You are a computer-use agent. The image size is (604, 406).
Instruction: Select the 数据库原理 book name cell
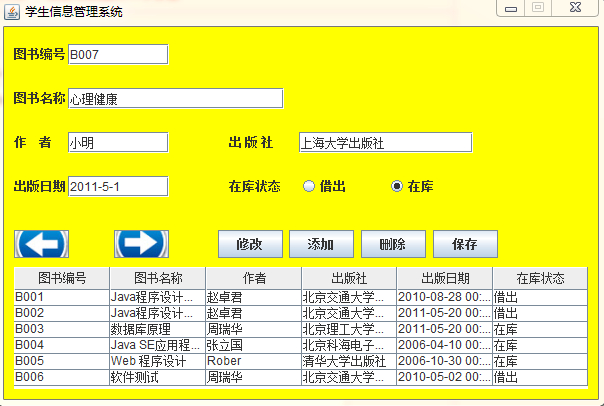click(x=158, y=329)
